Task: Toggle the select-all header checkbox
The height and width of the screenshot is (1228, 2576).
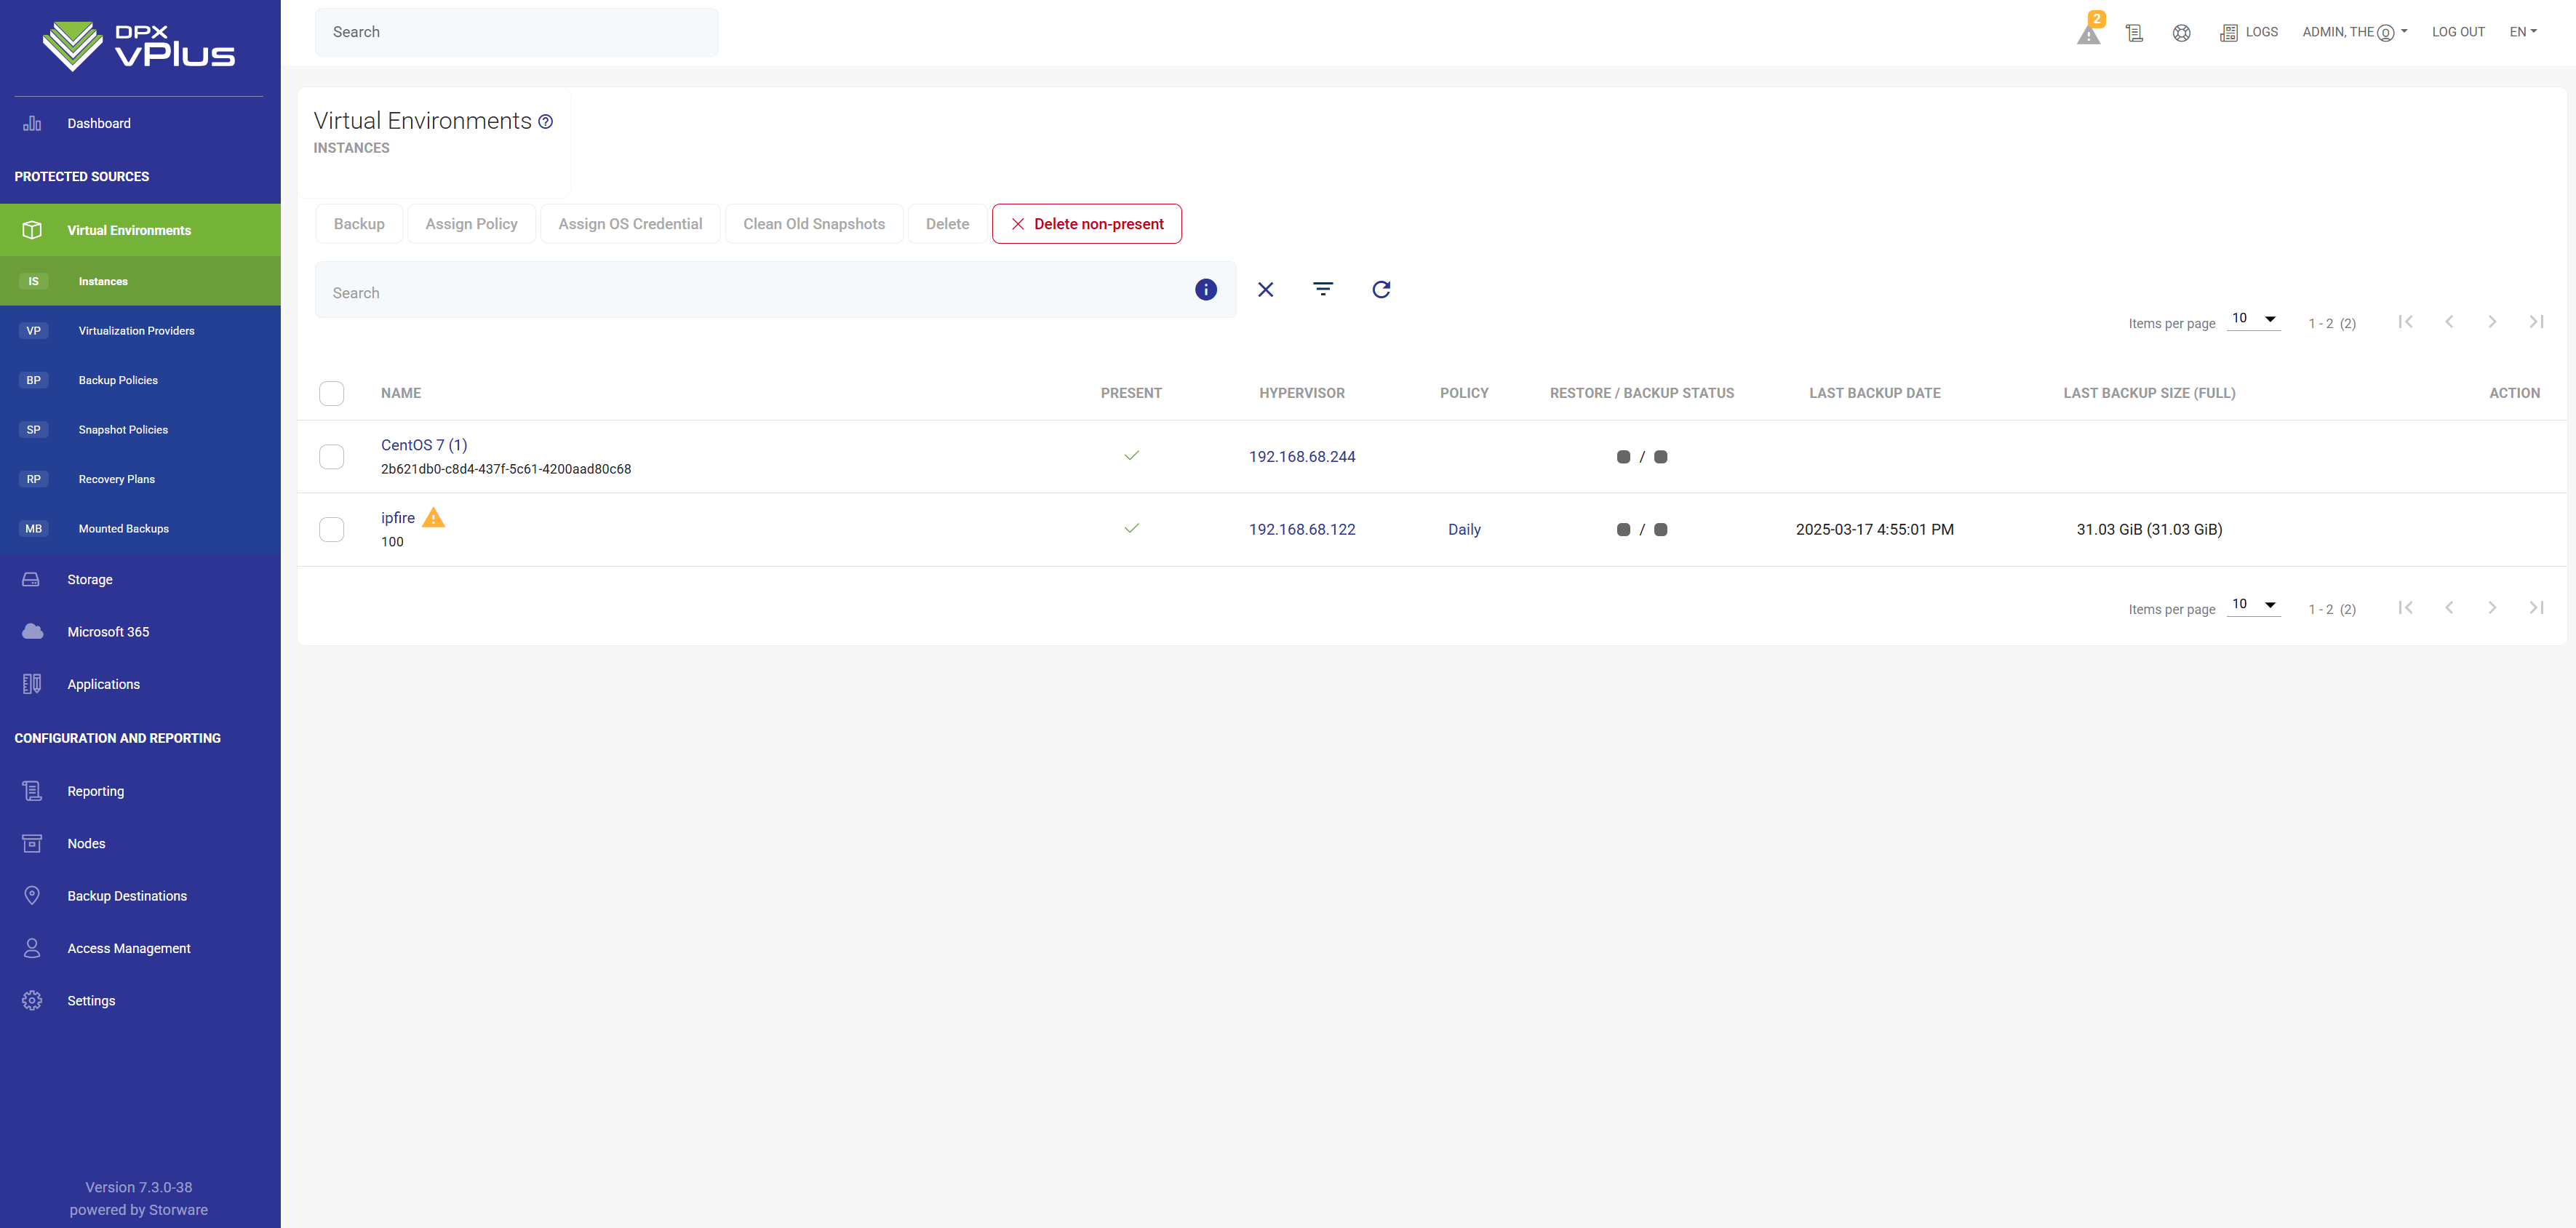Action: pyautogui.click(x=331, y=393)
